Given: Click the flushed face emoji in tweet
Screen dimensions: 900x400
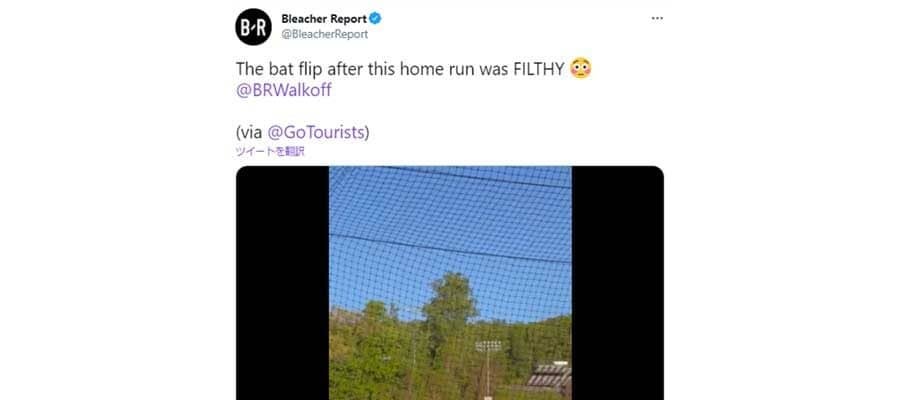Looking at the screenshot, I should (580, 69).
